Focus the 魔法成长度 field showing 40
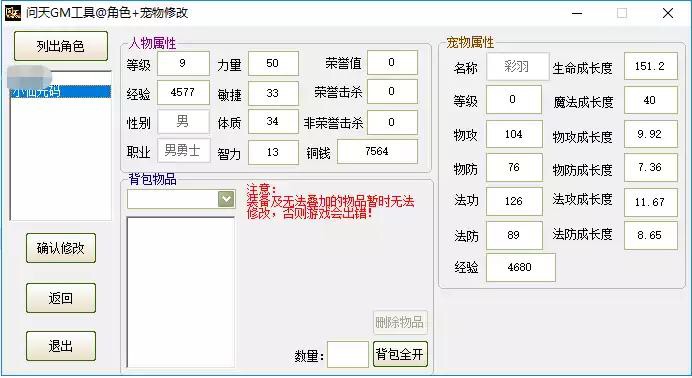Screen dimensions: 692x378 point(651,100)
